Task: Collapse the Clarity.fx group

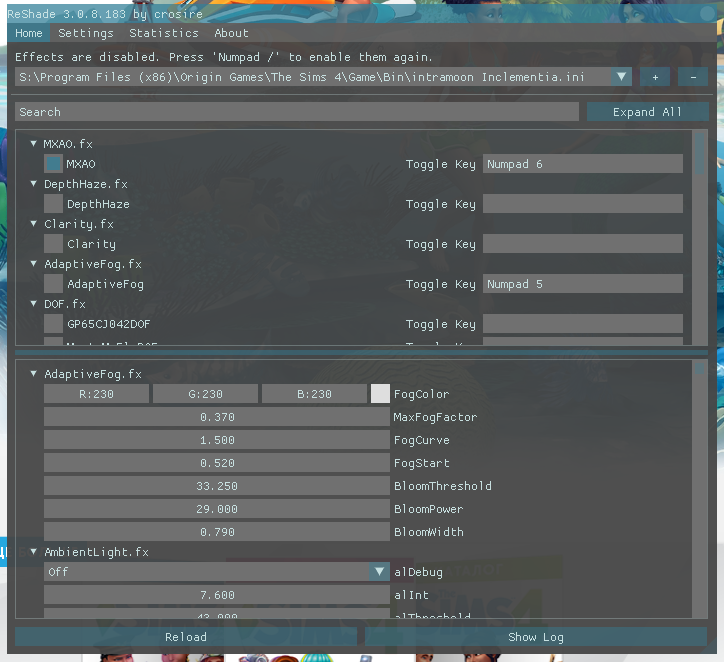Action: [33, 224]
